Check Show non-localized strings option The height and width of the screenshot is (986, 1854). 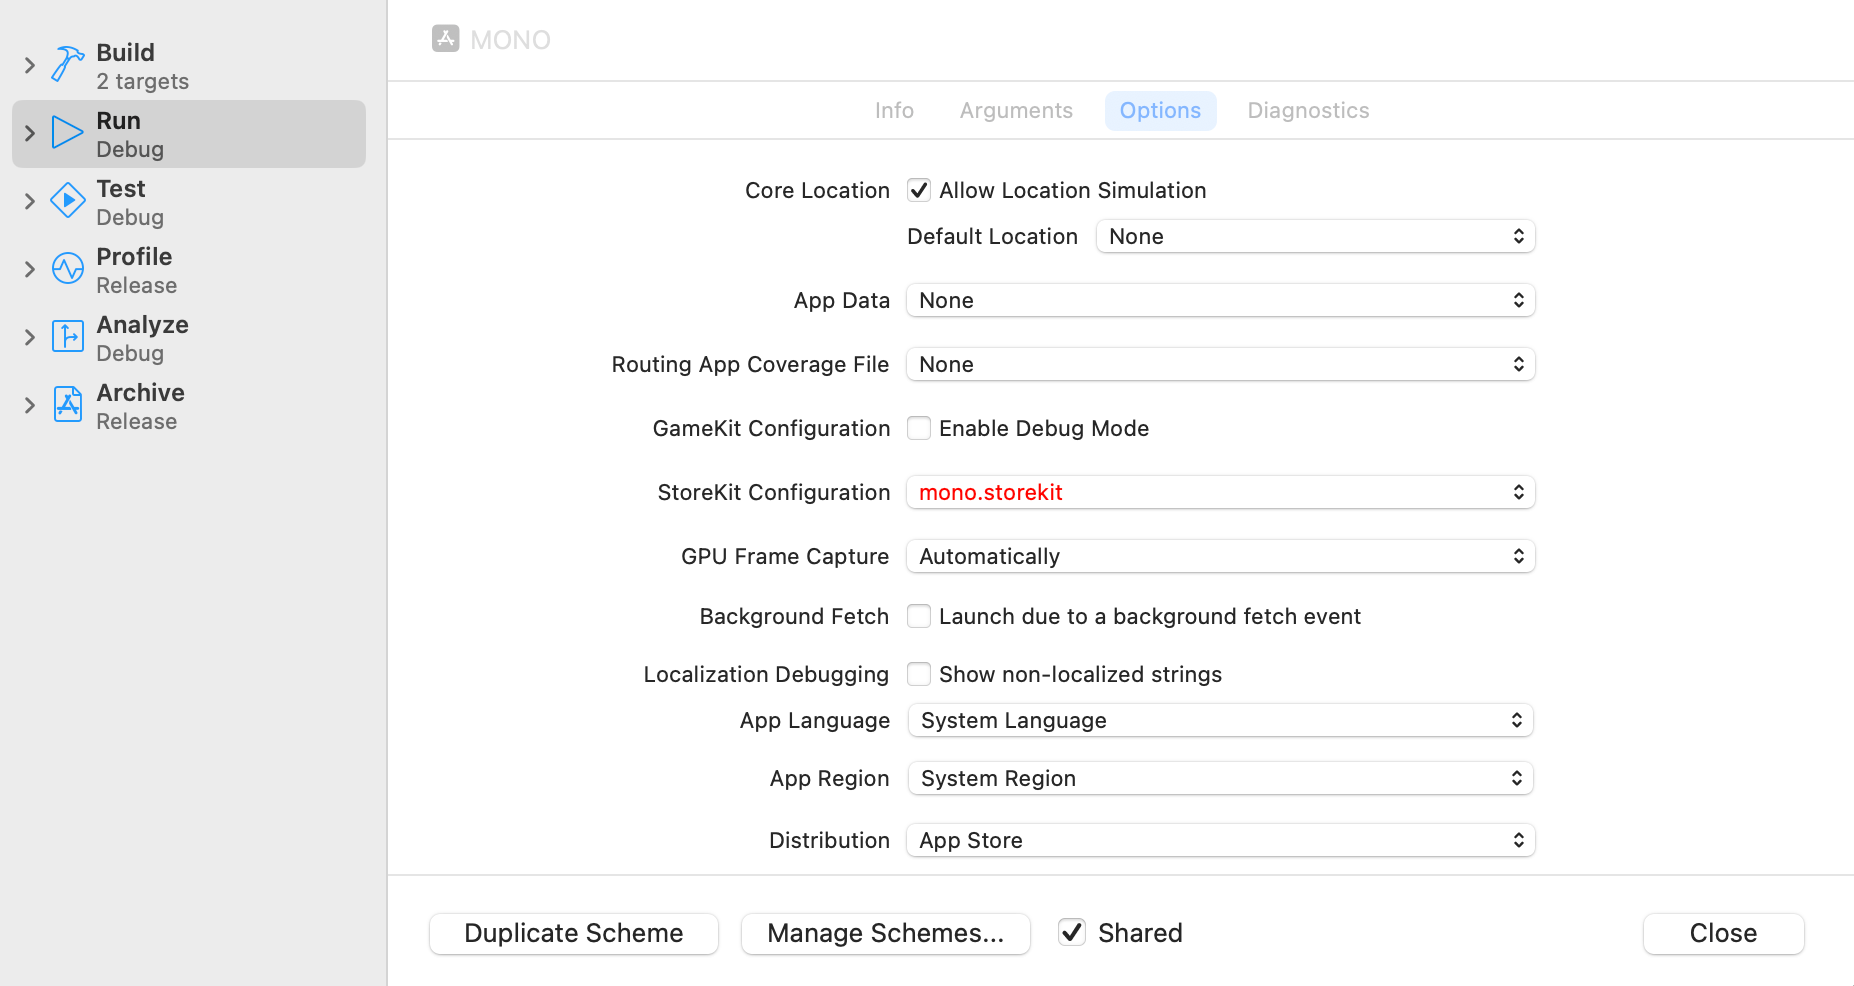[919, 674]
